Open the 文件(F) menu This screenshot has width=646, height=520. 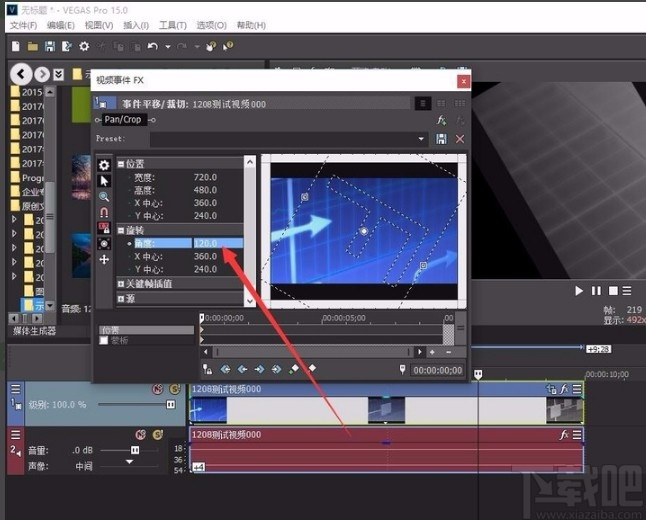coord(23,25)
